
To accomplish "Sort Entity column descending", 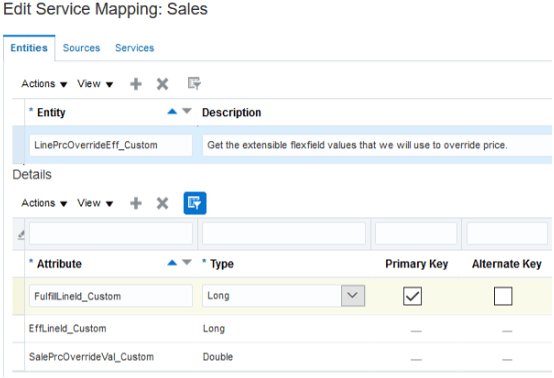I will coord(187,111).
